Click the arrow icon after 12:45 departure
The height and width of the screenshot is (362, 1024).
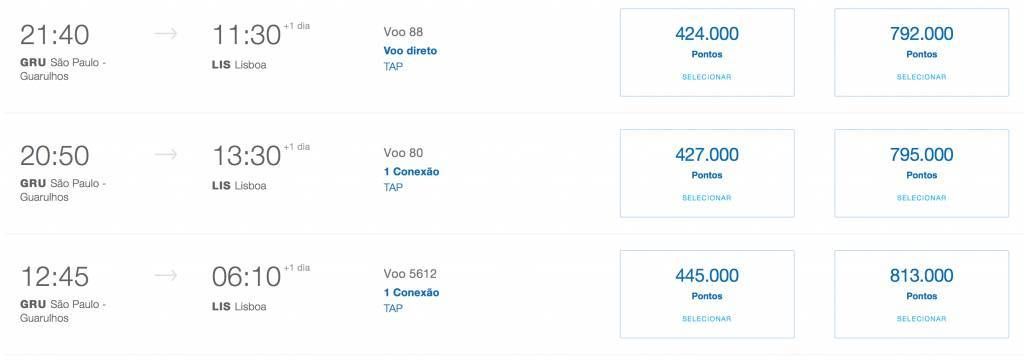tap(165, 276)
